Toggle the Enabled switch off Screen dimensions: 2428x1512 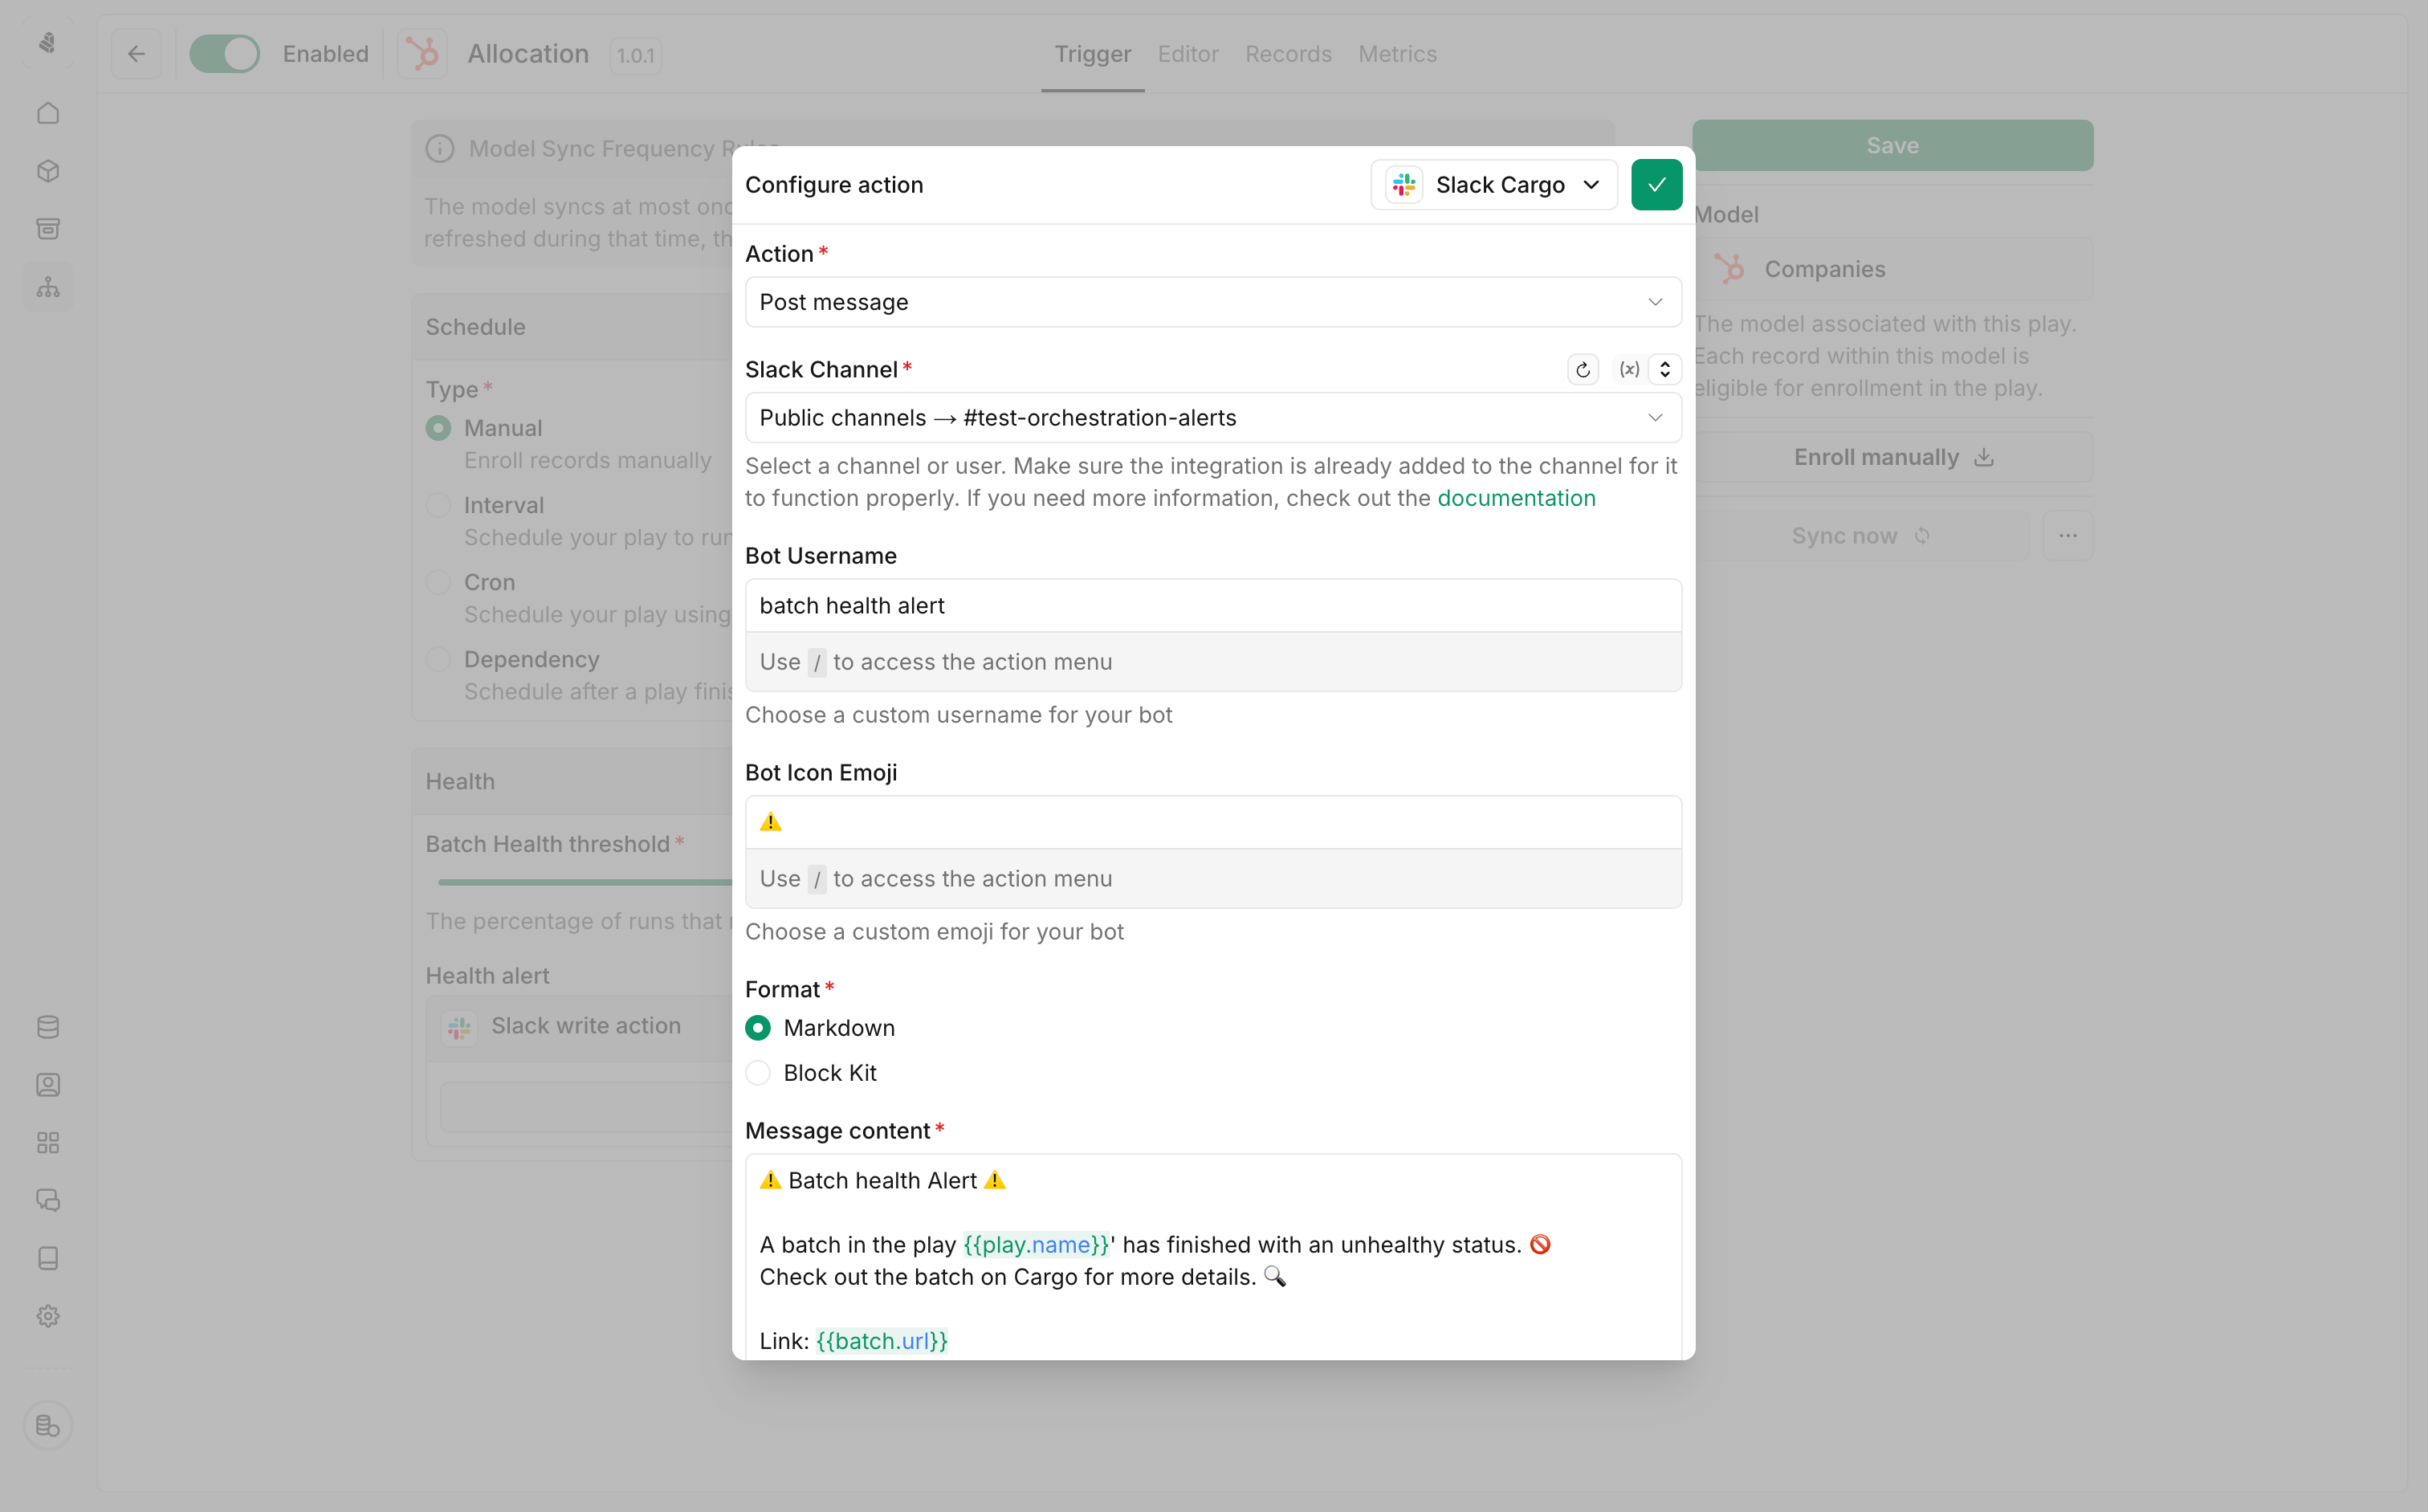pyautogui.click(x=225, y=54)
